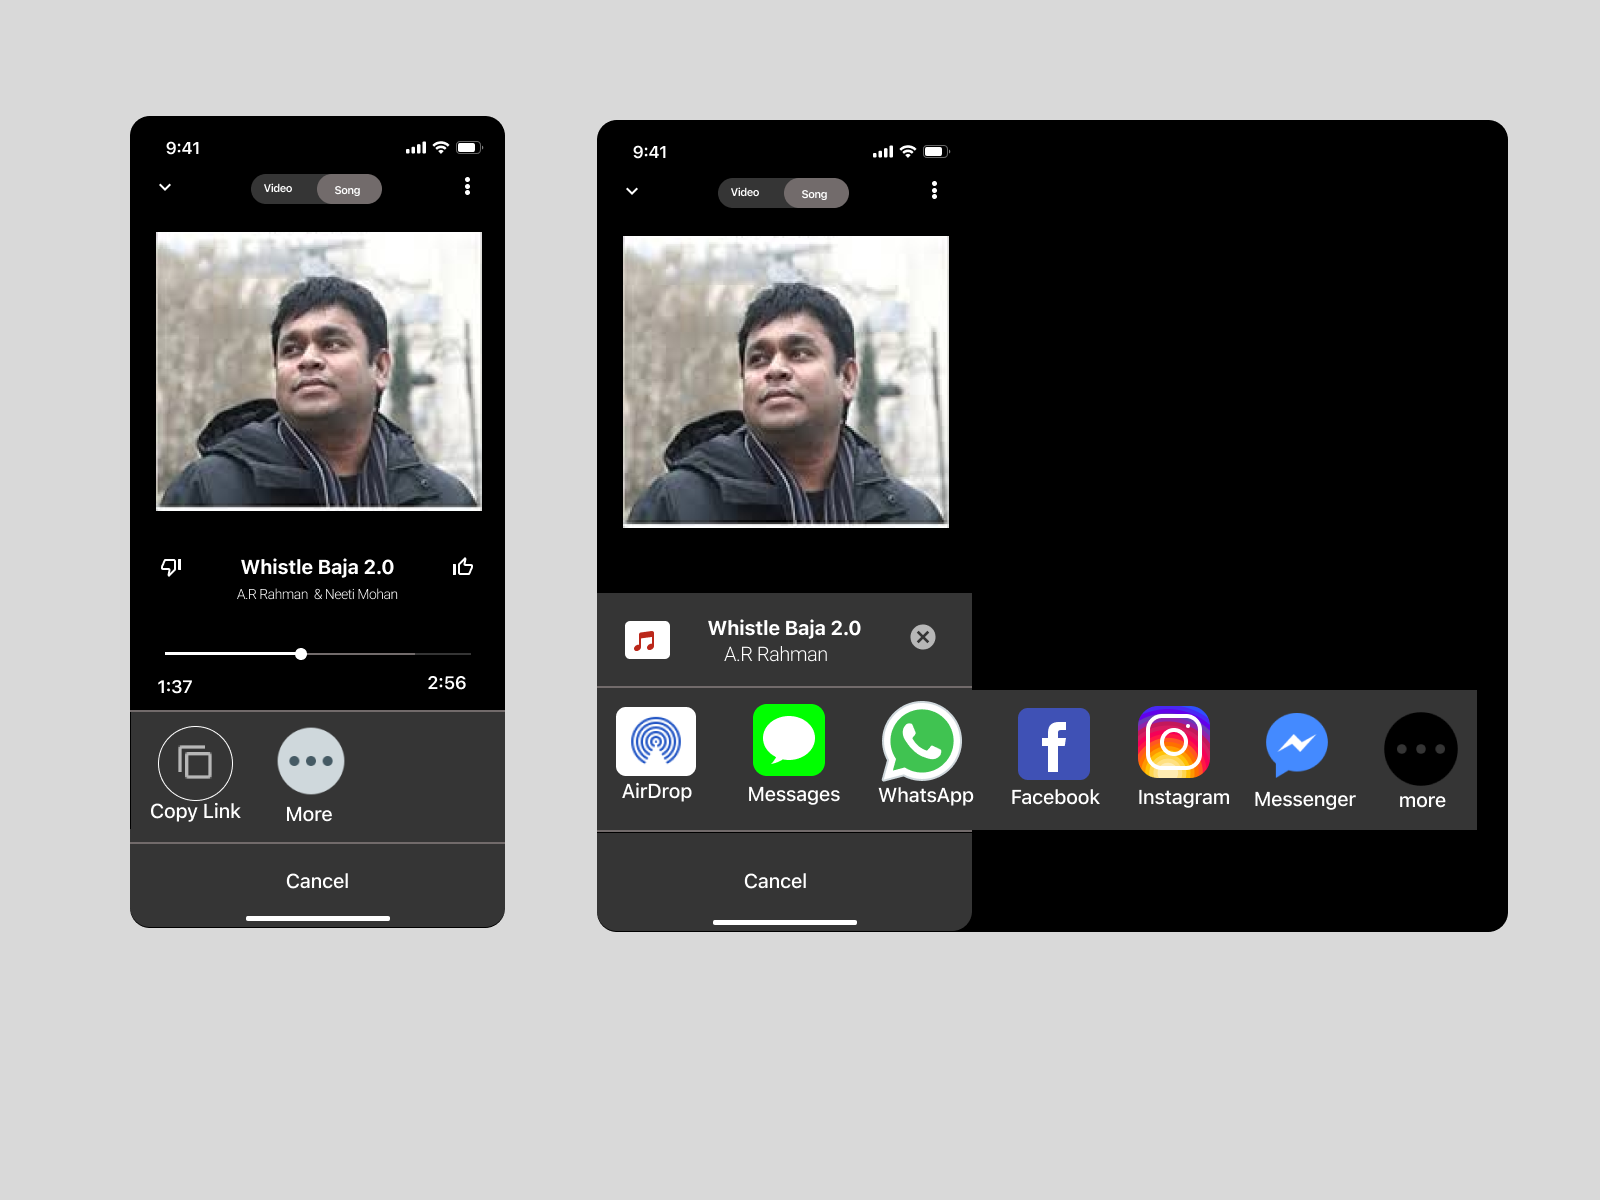
Task: Switch to the Video tab
Action: (277, 189)
